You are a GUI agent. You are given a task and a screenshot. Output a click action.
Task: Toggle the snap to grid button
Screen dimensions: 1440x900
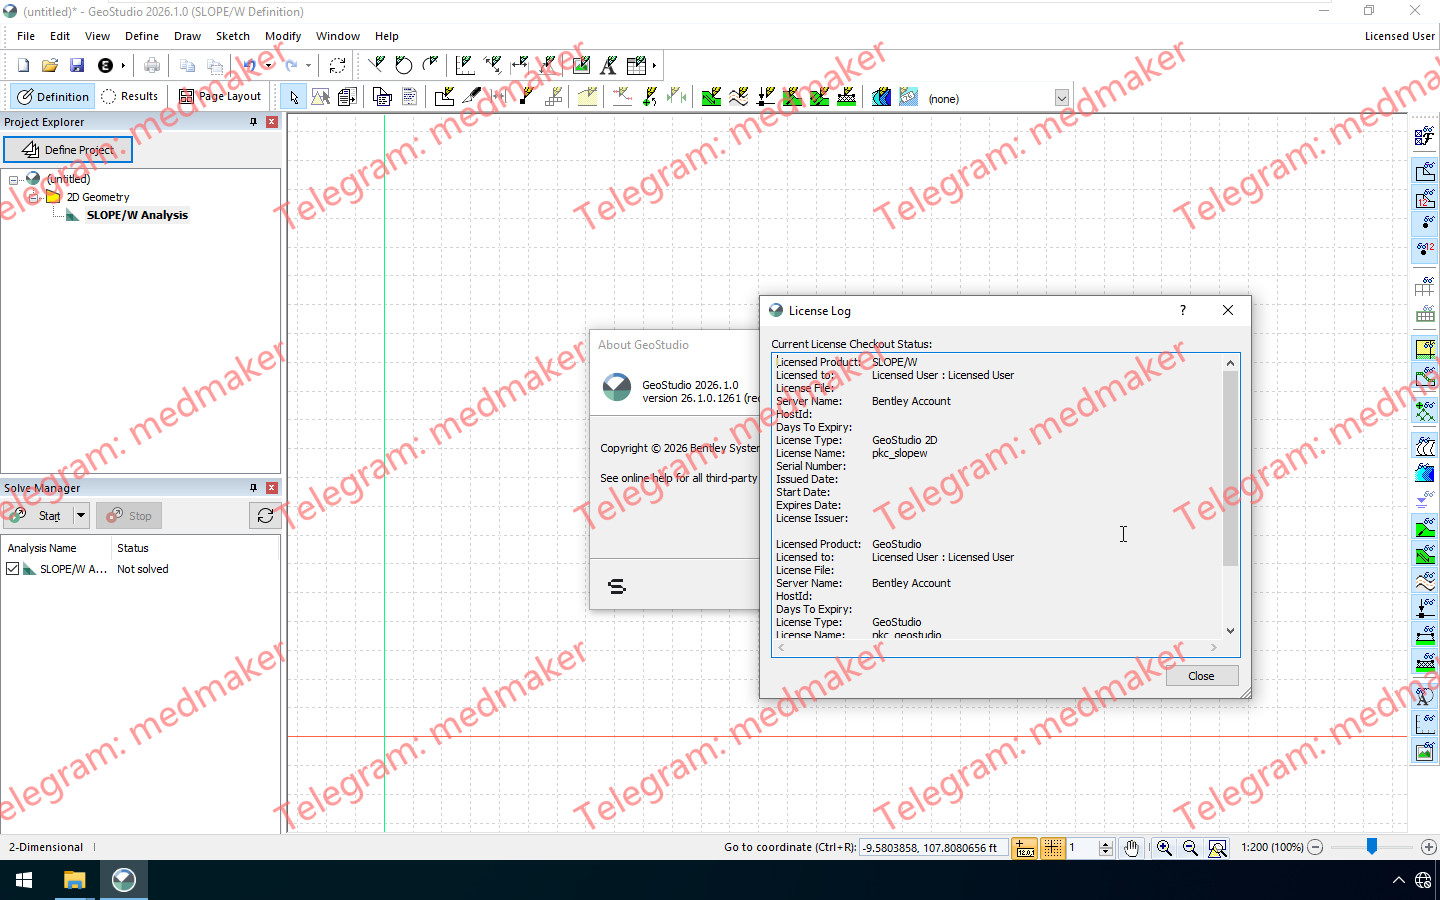pos(1053,848)
